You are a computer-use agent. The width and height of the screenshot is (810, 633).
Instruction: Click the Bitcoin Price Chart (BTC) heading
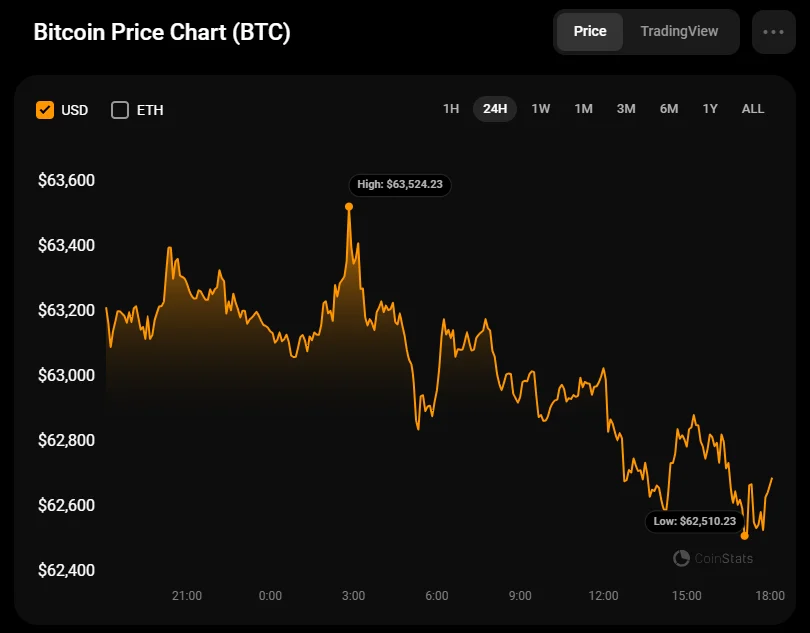click(162, 32)
